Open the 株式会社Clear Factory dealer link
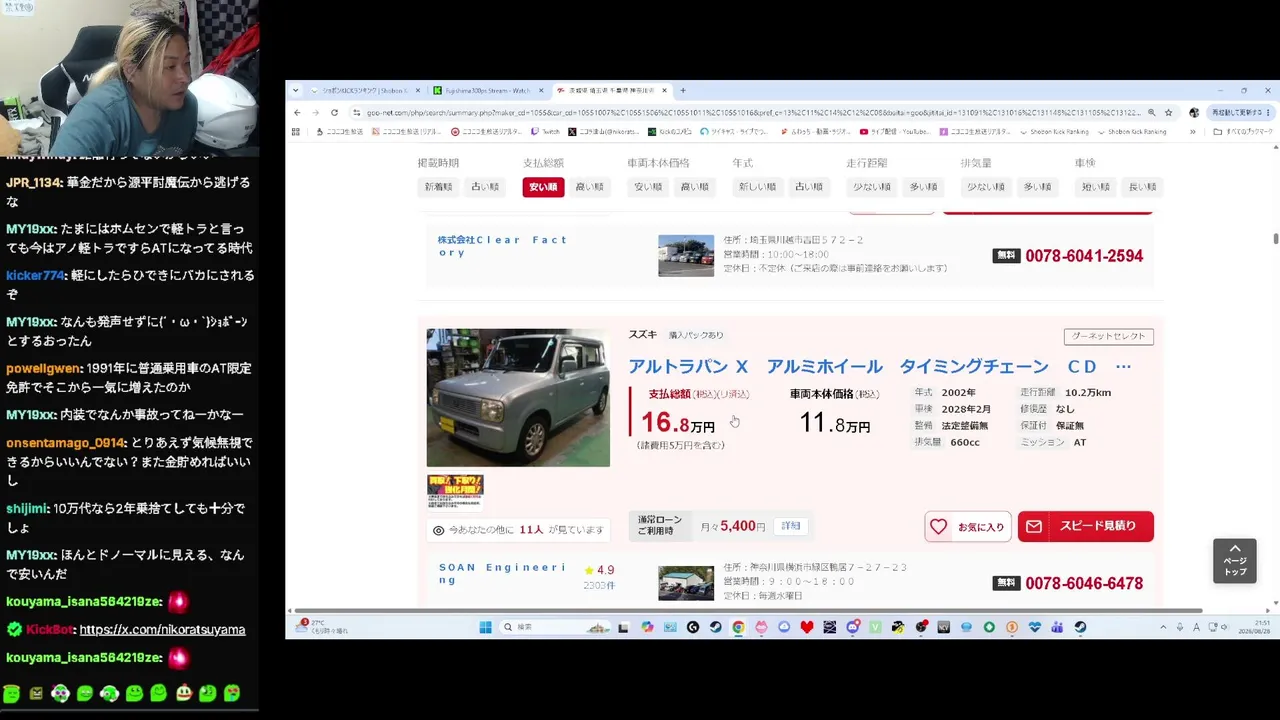This screenshot has width=1280, height=720. tap(502, 246)
